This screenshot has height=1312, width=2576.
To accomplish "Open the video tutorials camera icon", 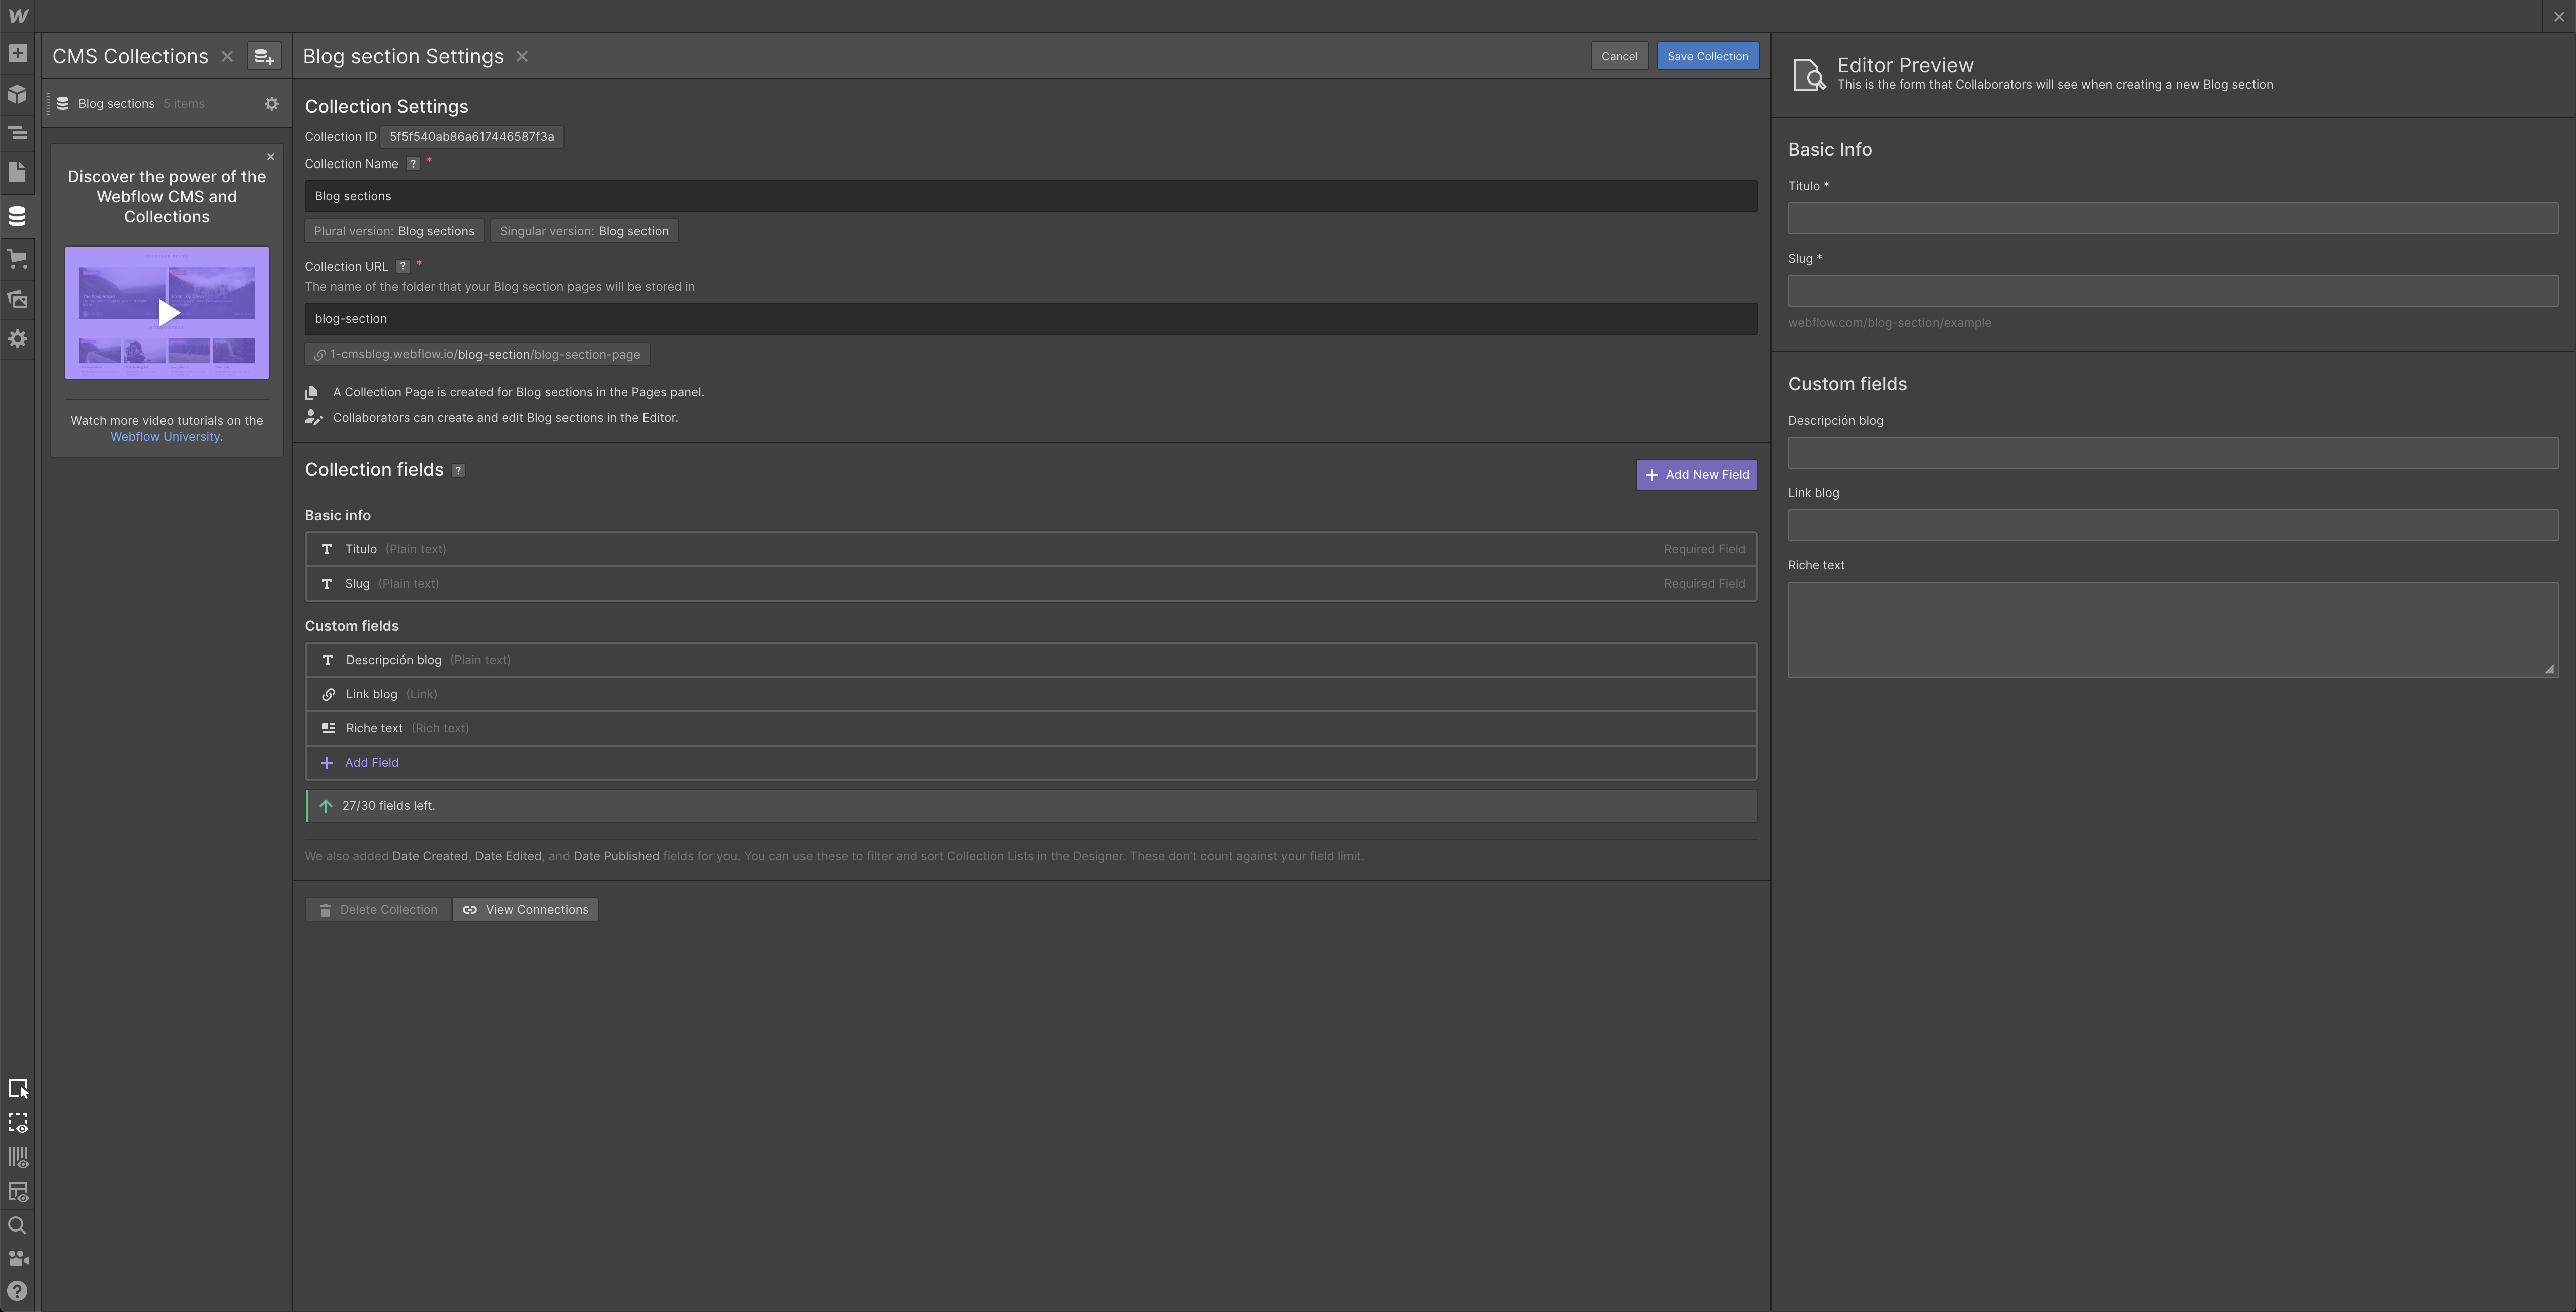I will [x=18, y=1258].
